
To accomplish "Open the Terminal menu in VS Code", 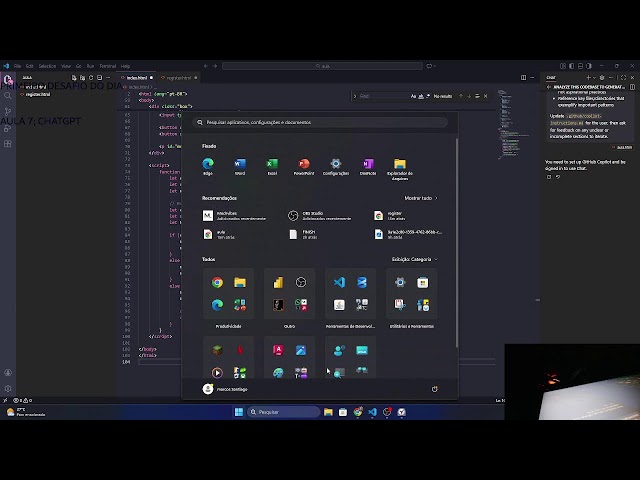I will tap(107, 66).
